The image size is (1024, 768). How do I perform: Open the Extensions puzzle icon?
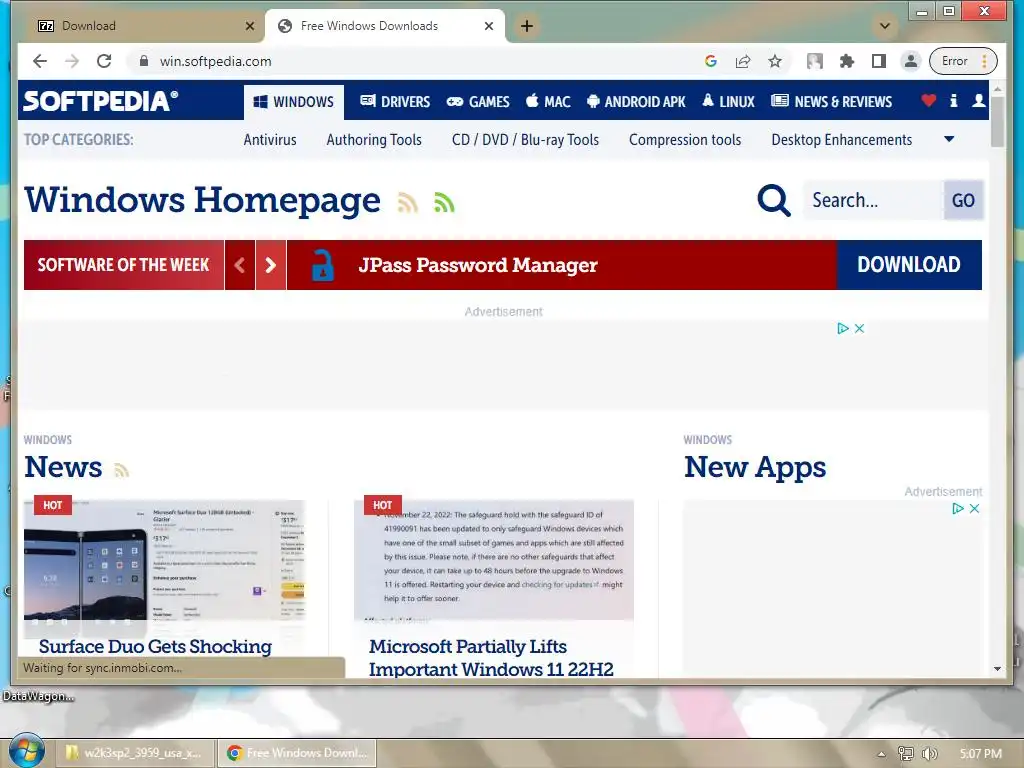[x=847, y=61]
